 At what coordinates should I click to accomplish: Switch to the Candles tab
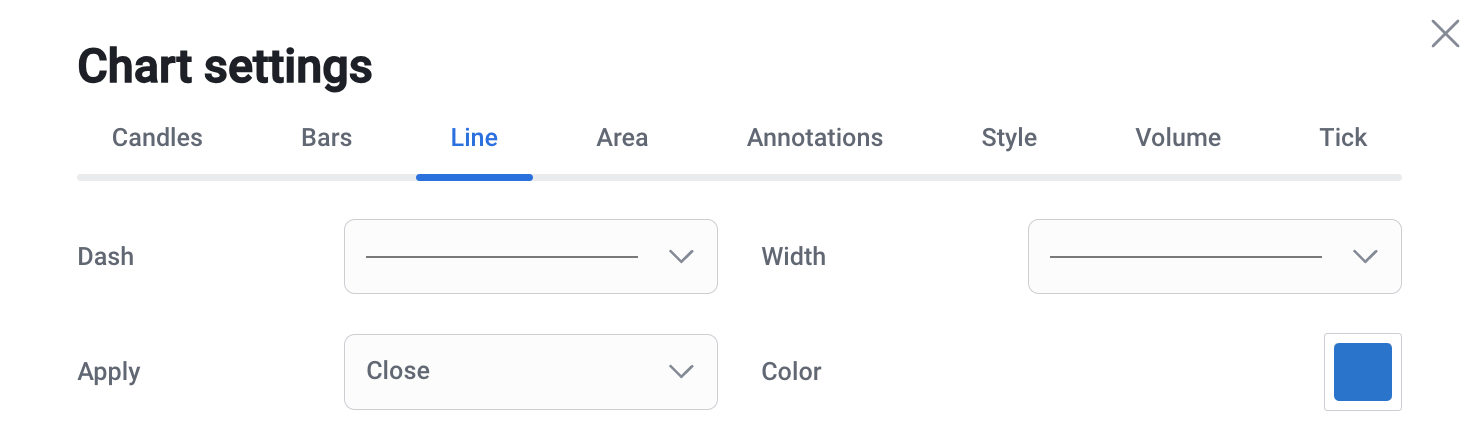[x=157, y=138]
